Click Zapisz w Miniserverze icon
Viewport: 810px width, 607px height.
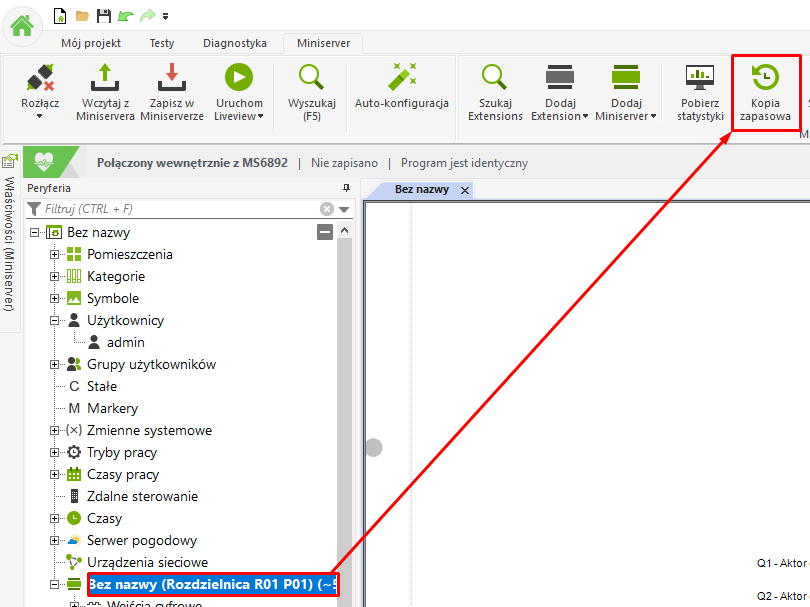[172, 80]
